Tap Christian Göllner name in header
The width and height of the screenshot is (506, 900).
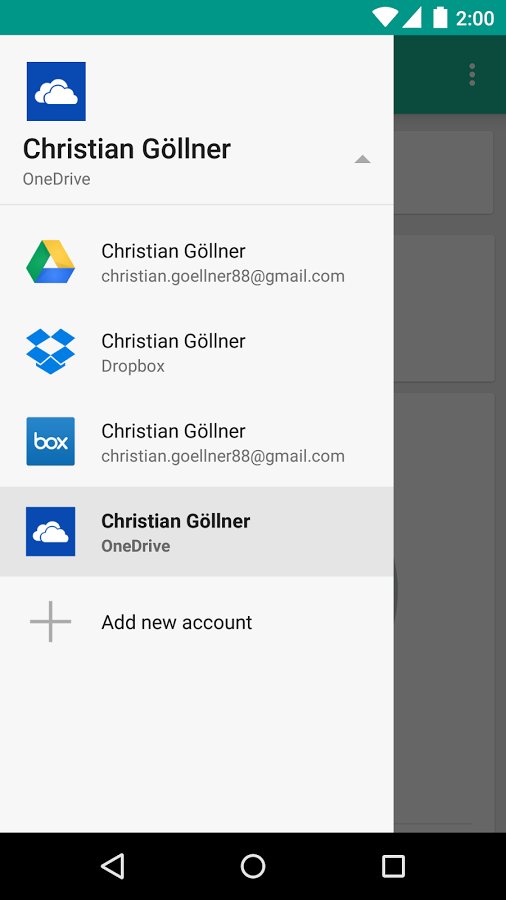click(x=127, y=149)
